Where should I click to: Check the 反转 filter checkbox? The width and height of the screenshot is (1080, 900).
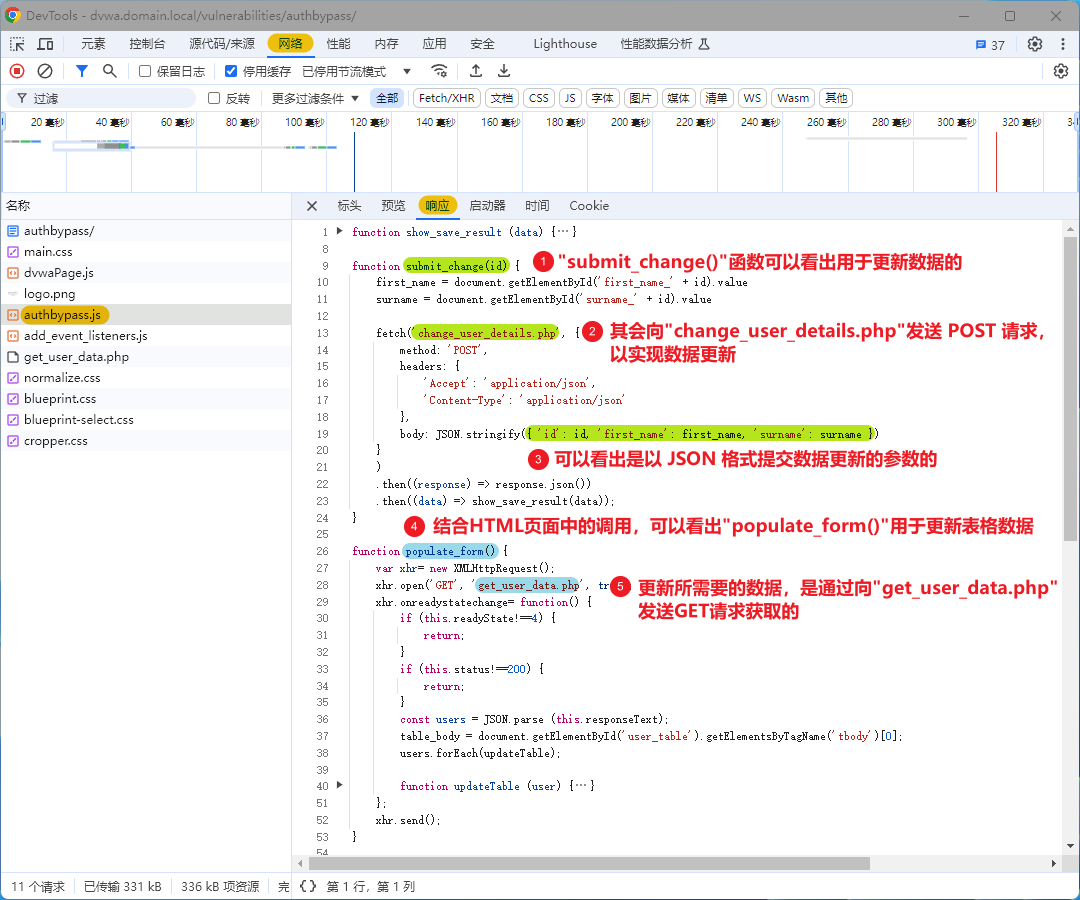pos(214,98)
